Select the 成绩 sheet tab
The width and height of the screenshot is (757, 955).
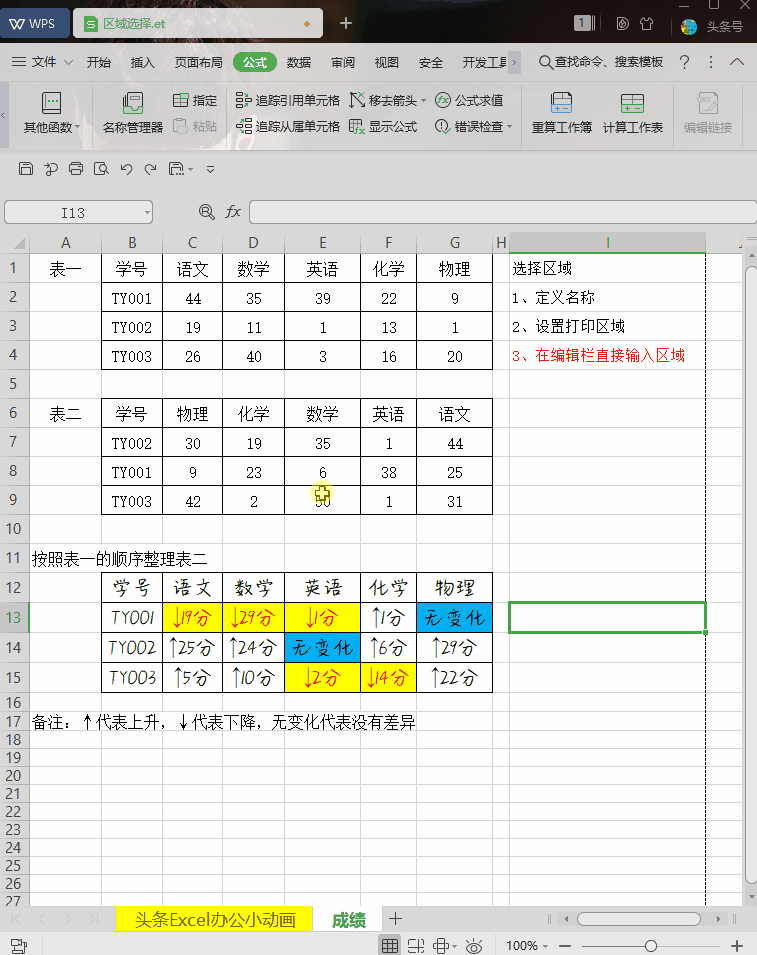348,920
